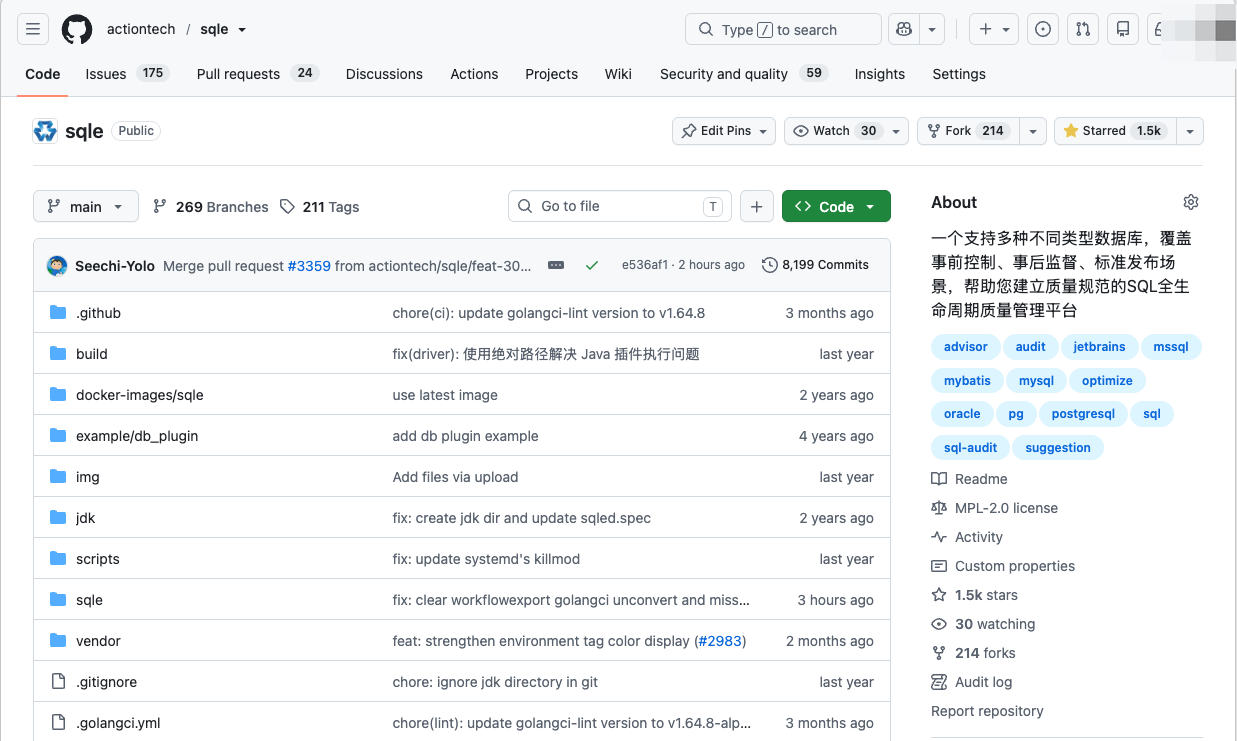This screenshot has height=741, width=1237.
Task: Click commit hash e536af1
Action: pyautogui.click(x=645, y=265)
